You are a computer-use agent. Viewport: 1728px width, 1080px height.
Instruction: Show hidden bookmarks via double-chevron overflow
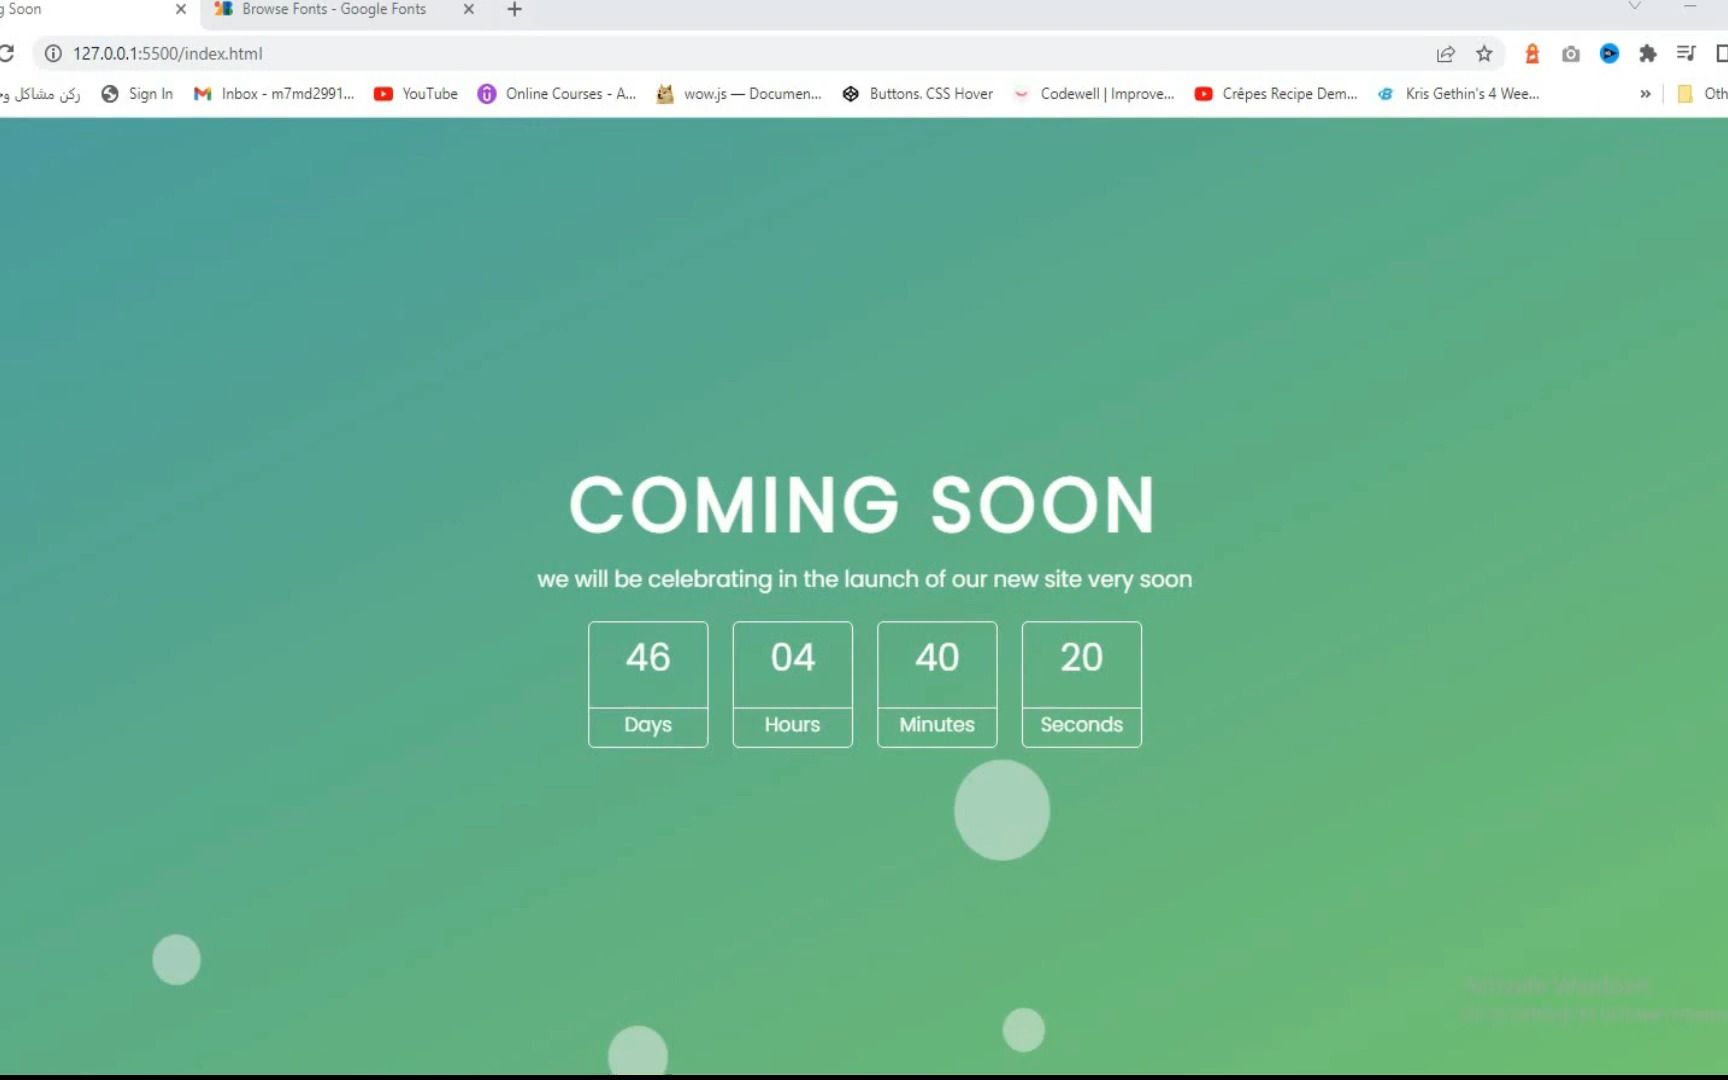1645,93
